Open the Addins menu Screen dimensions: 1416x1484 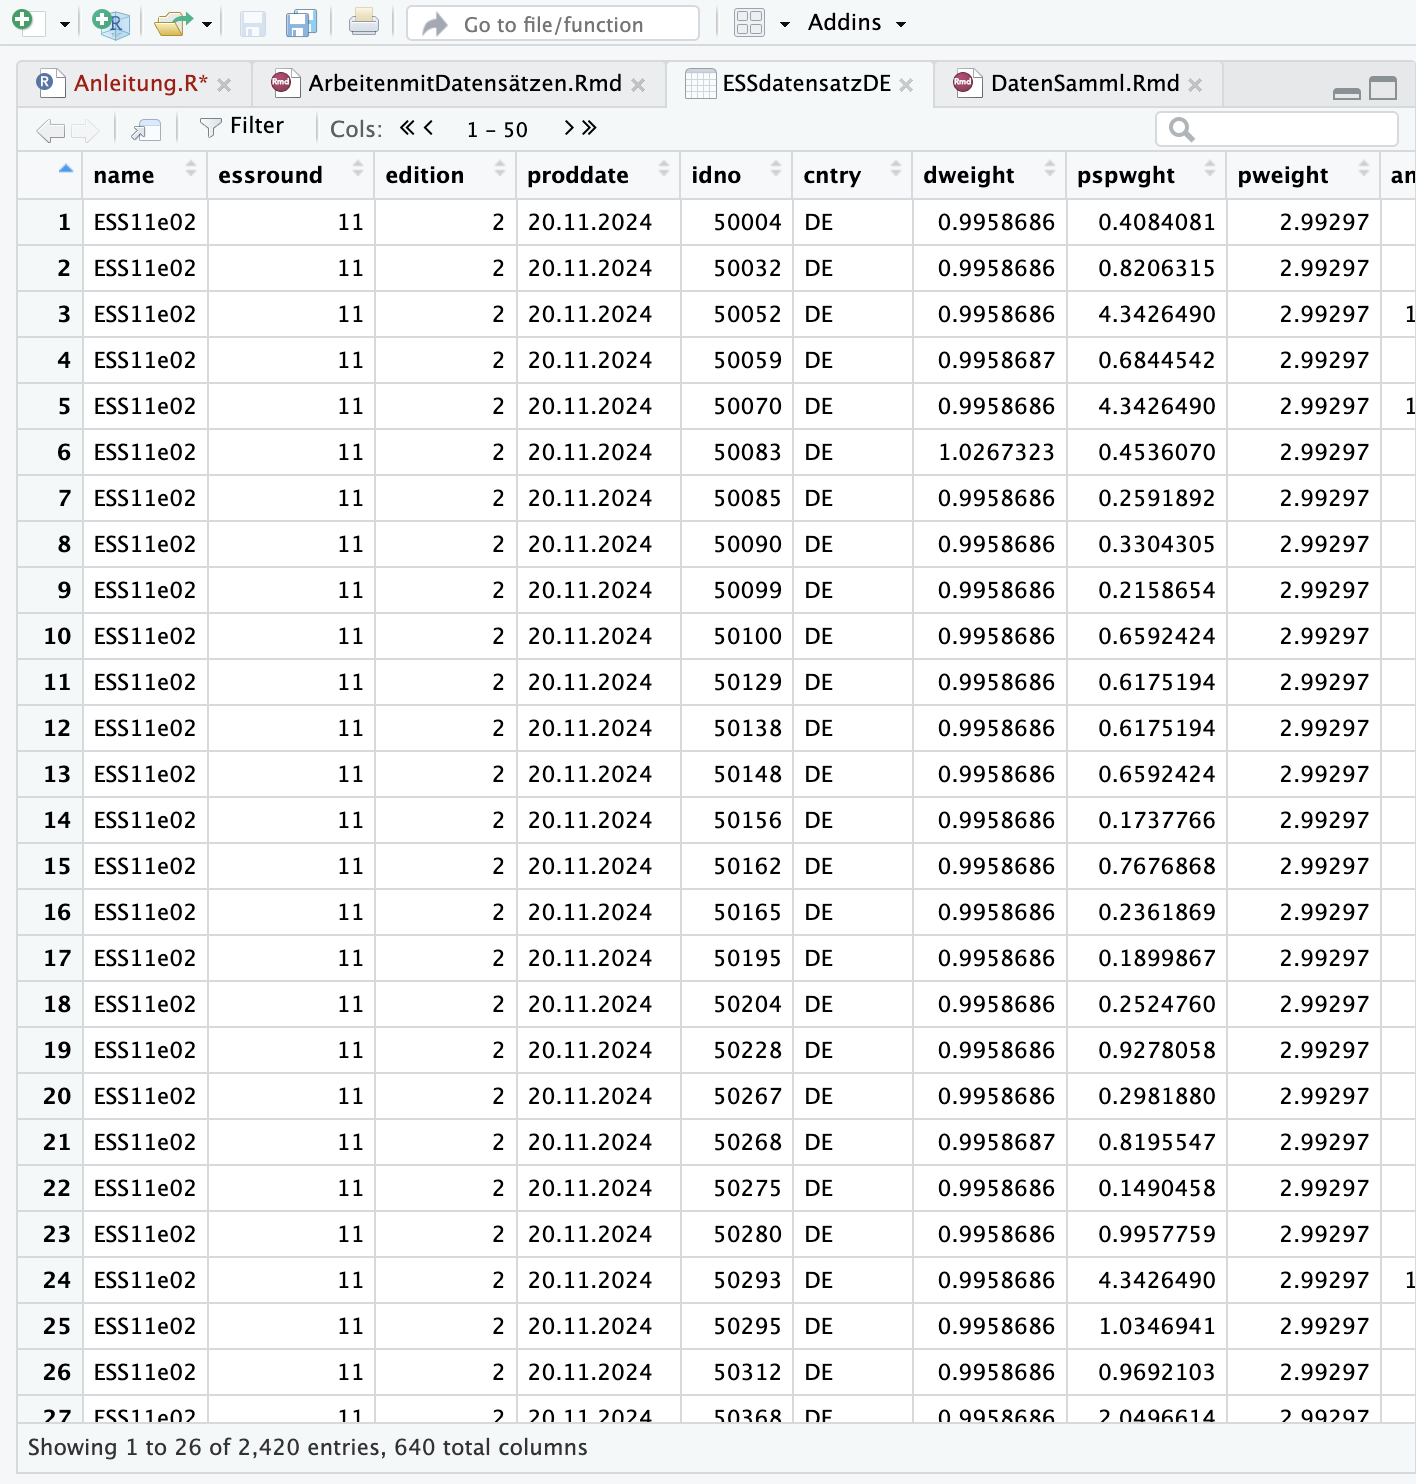[x=857, y=23]
